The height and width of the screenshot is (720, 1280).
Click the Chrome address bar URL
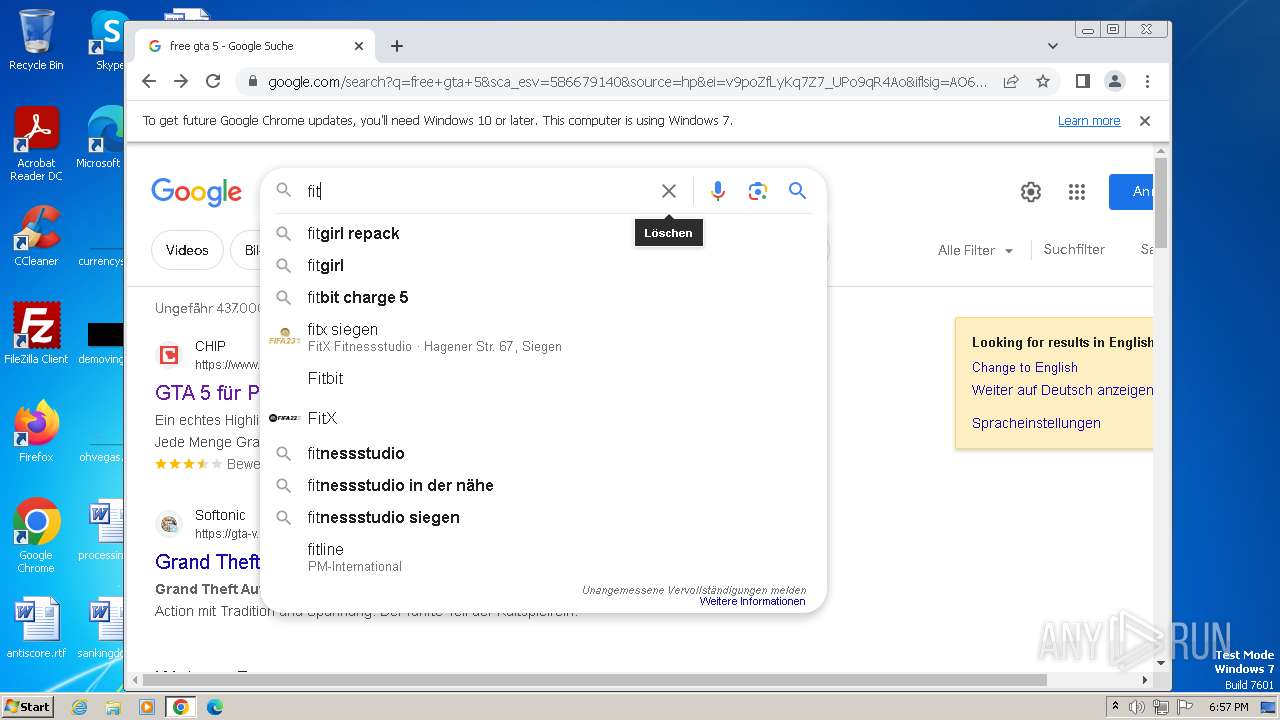[x=627, y=81]
